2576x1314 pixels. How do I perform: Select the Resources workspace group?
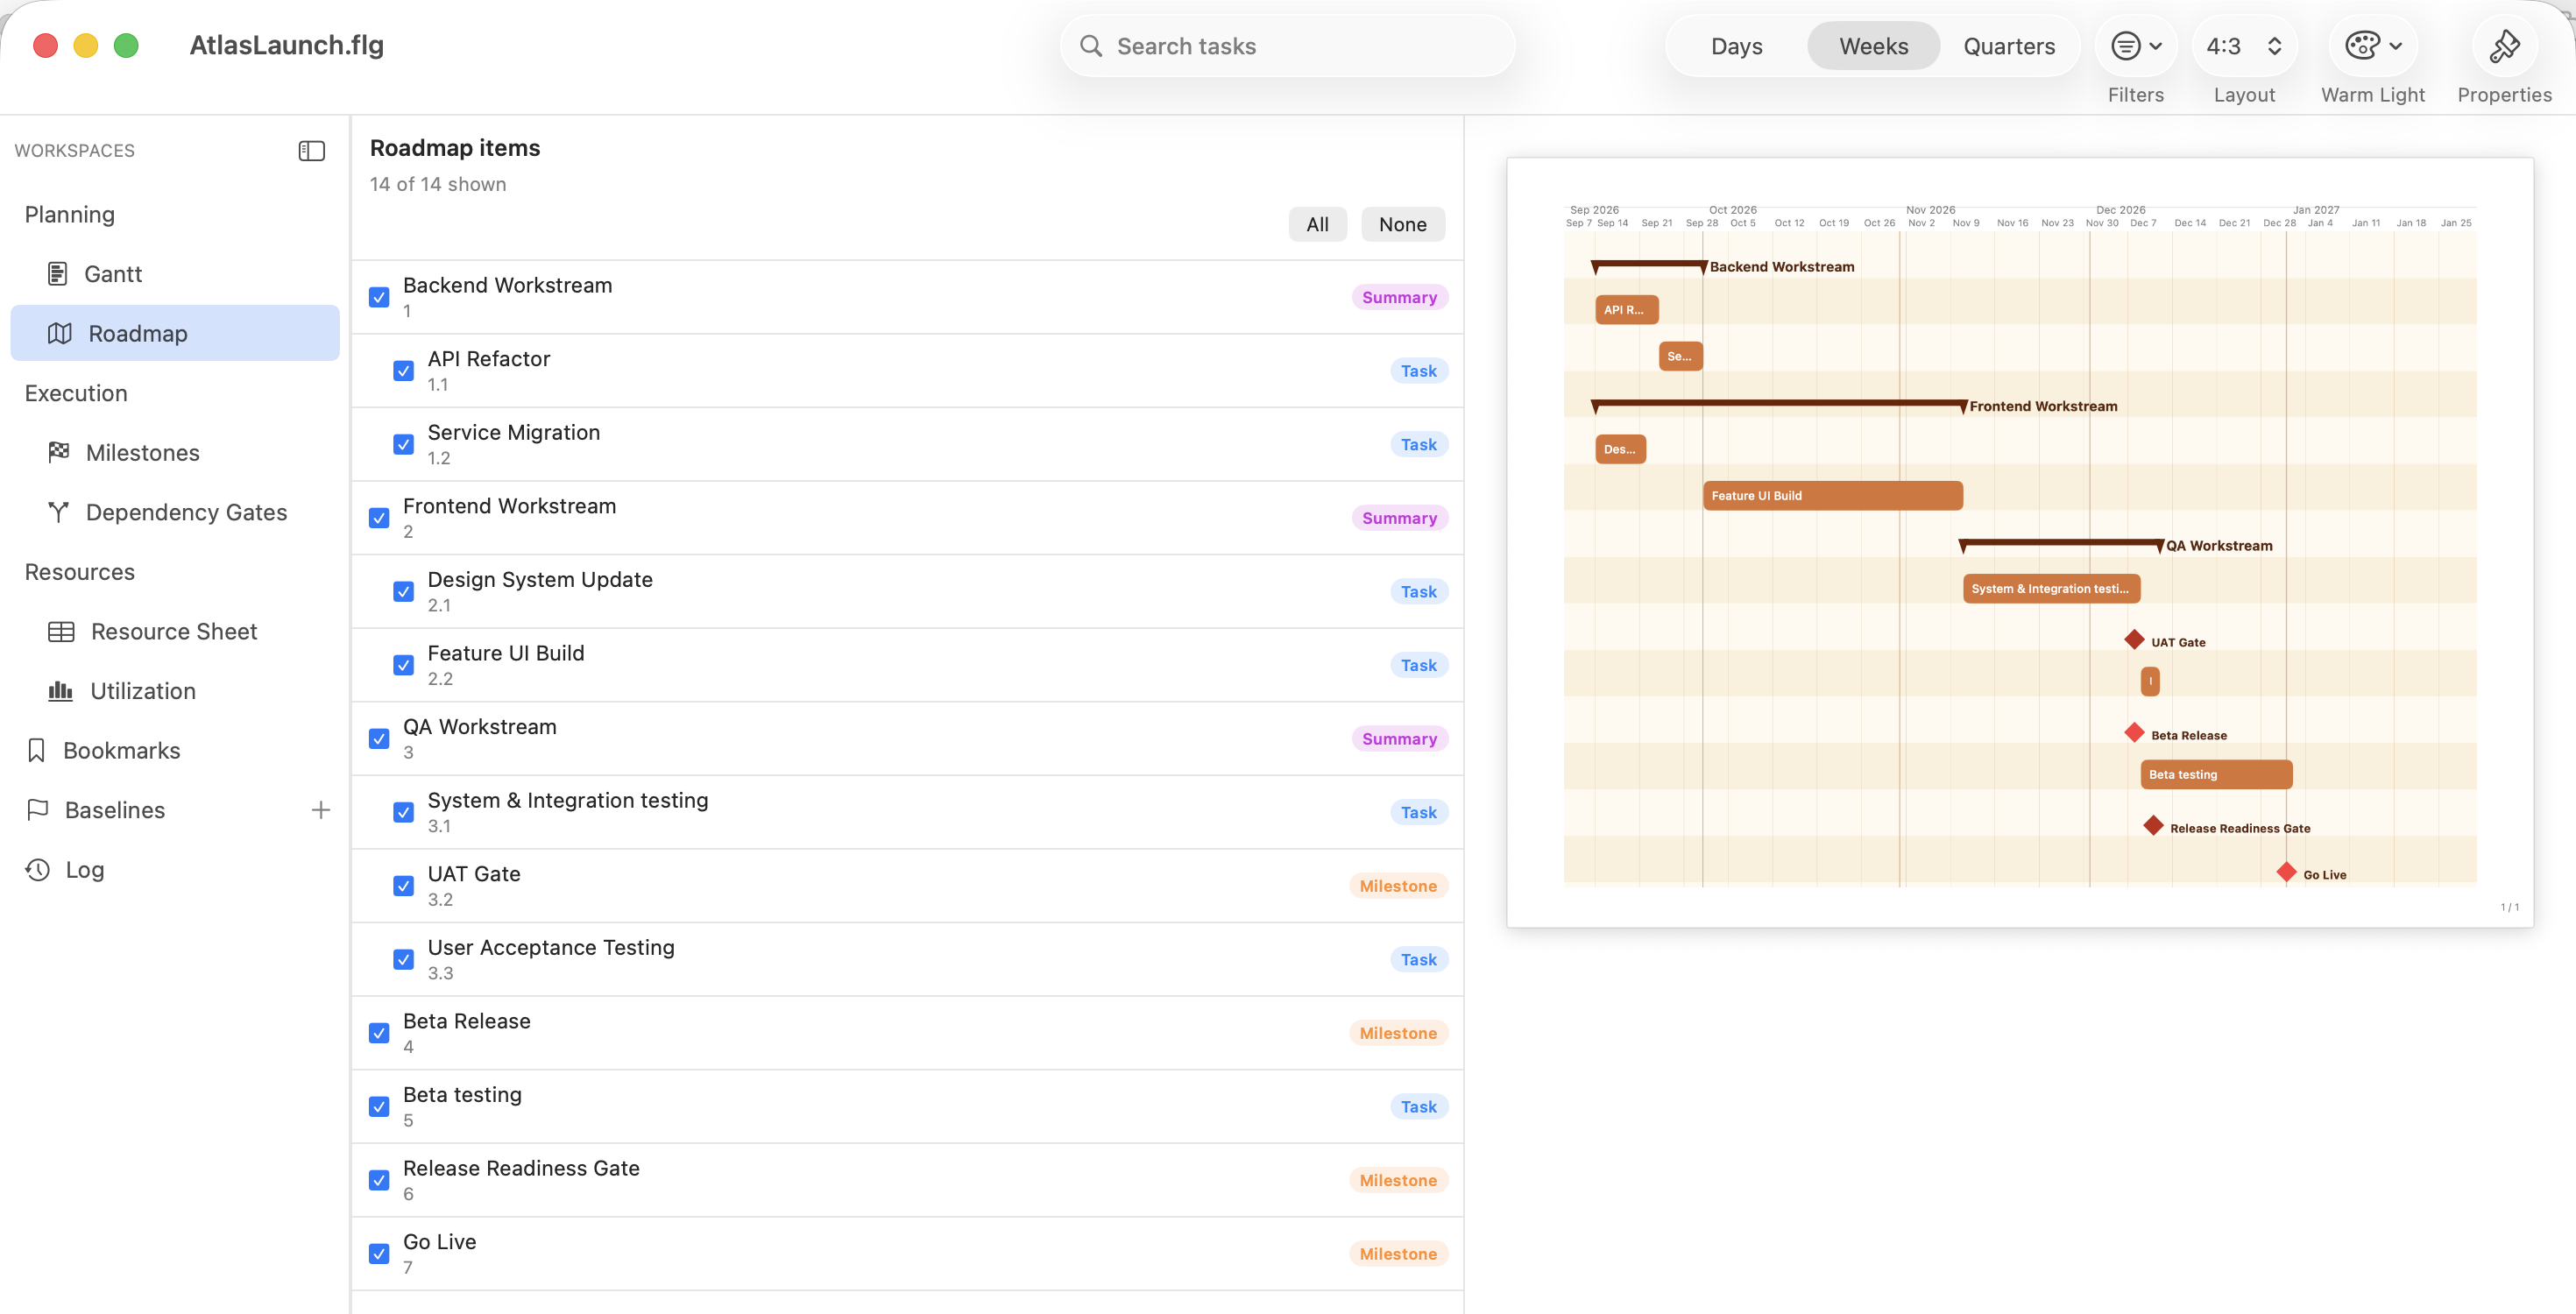click(80, 572)
